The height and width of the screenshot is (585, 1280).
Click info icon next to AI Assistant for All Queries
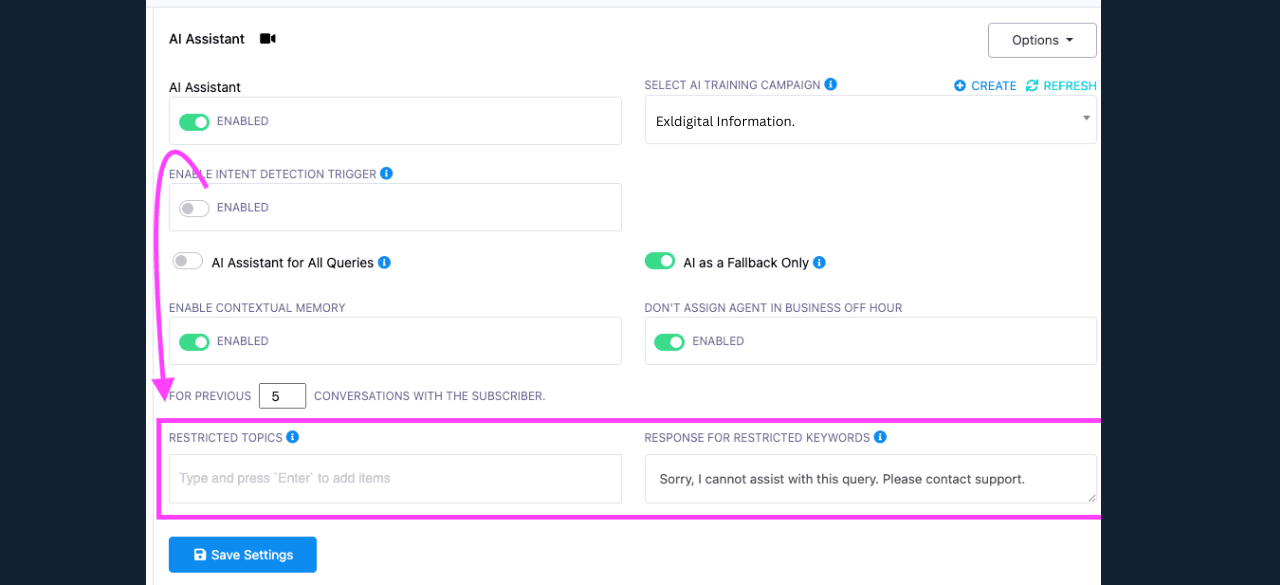pos(384,263)
